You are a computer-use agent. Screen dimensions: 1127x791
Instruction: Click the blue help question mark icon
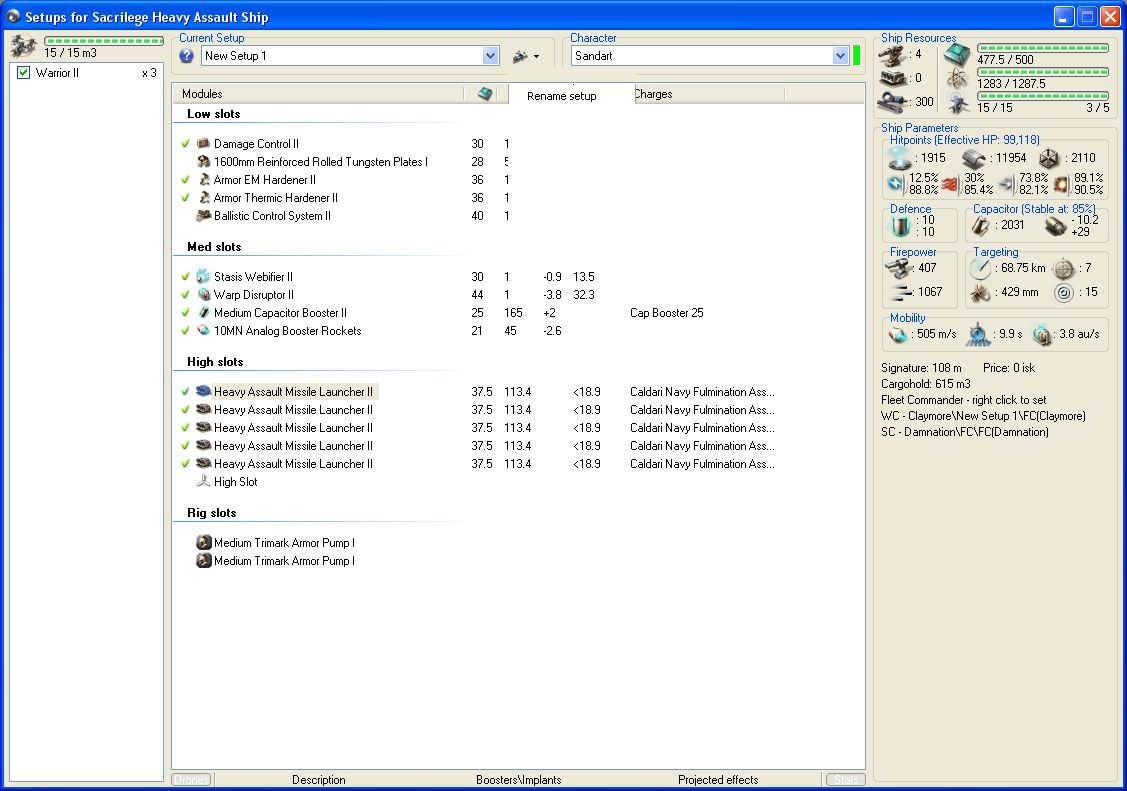pyautogui.click(x=186, y=55)
